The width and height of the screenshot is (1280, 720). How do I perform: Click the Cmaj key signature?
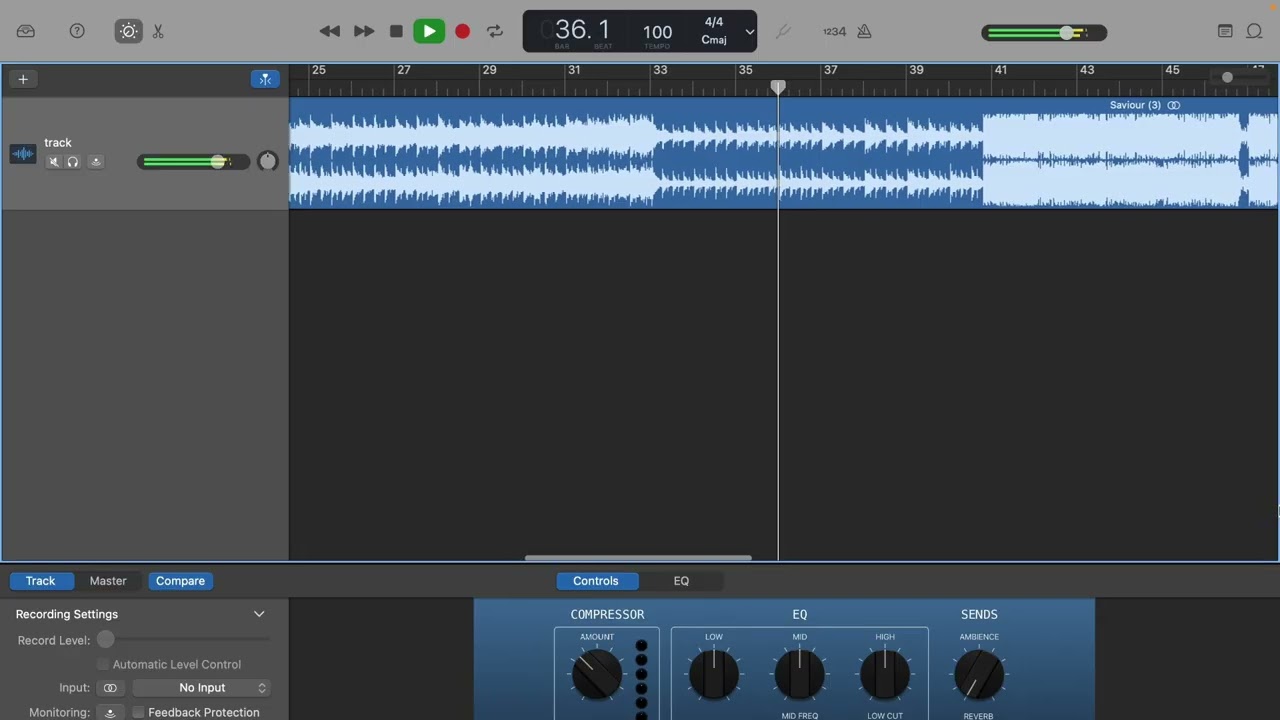click(714, 40)
